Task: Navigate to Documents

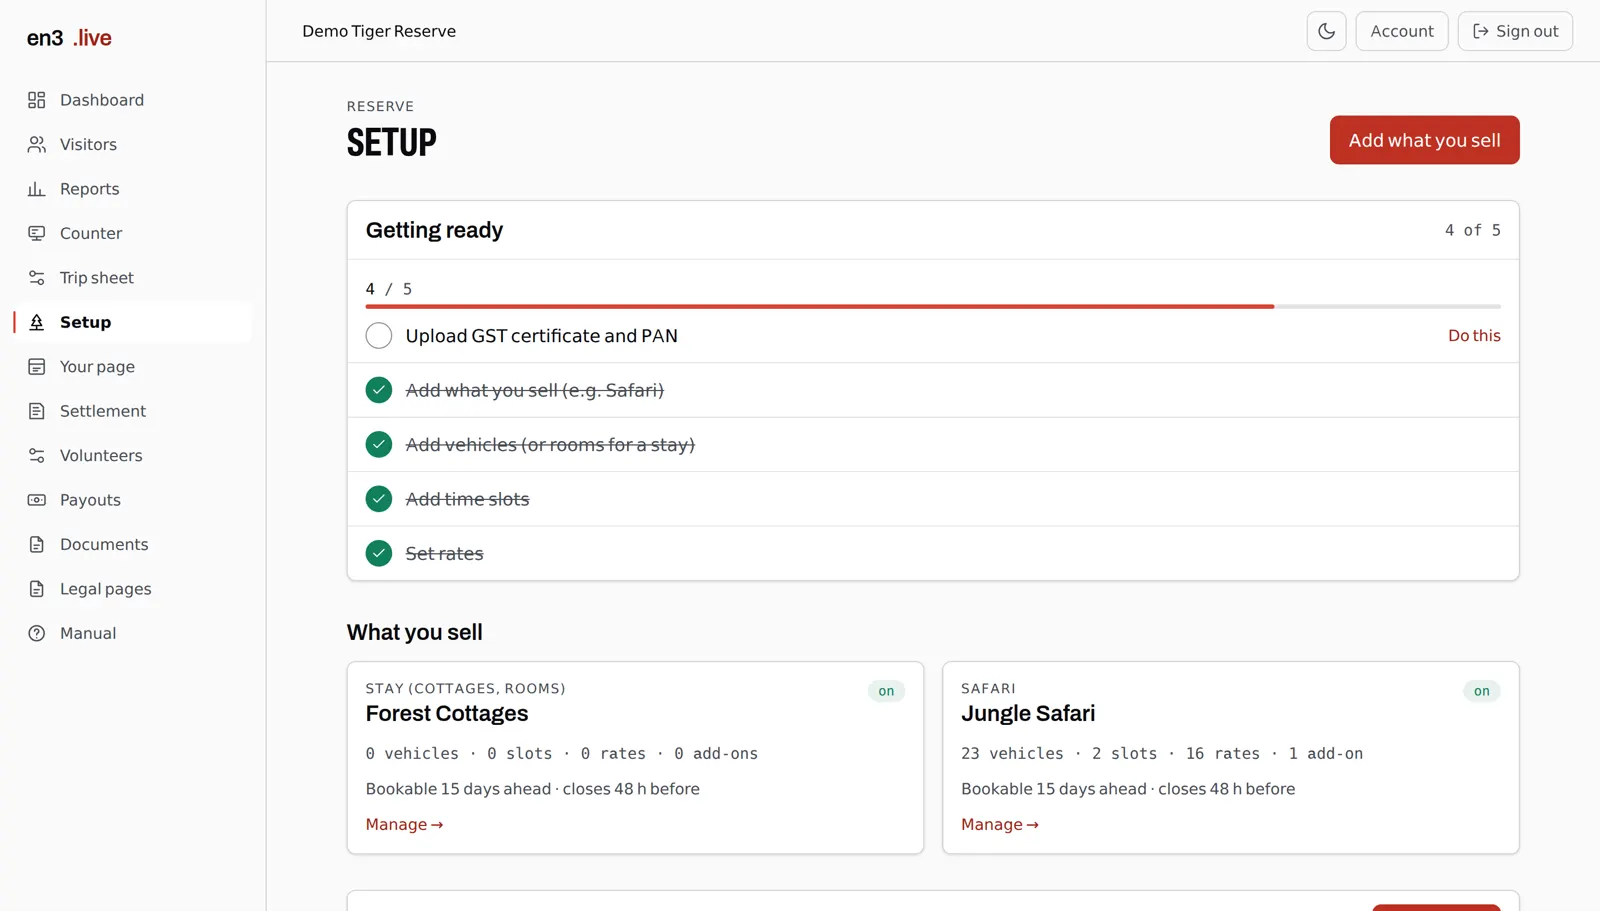Action: (x=134, y=544)
